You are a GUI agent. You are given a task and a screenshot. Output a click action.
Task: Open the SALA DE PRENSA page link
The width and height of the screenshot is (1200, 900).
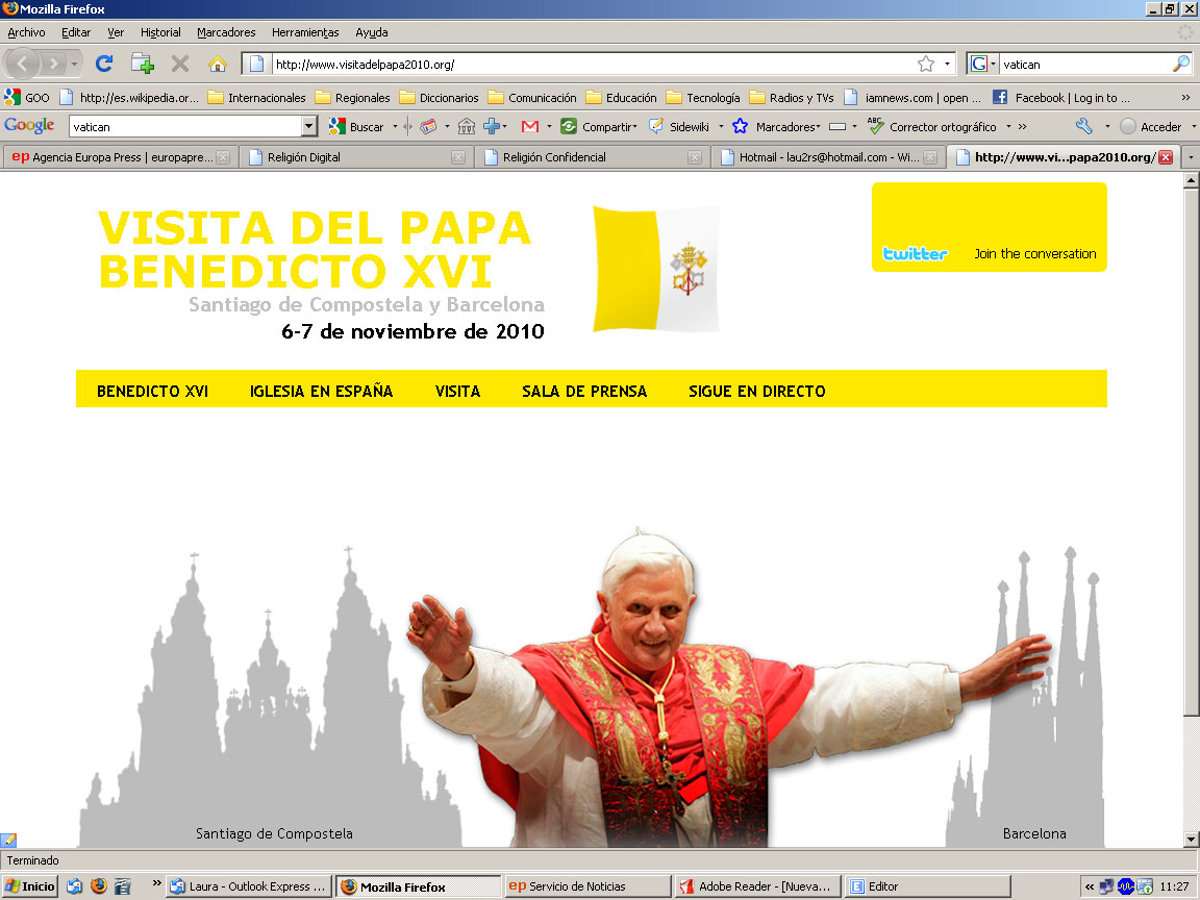(x=584, y=391)
